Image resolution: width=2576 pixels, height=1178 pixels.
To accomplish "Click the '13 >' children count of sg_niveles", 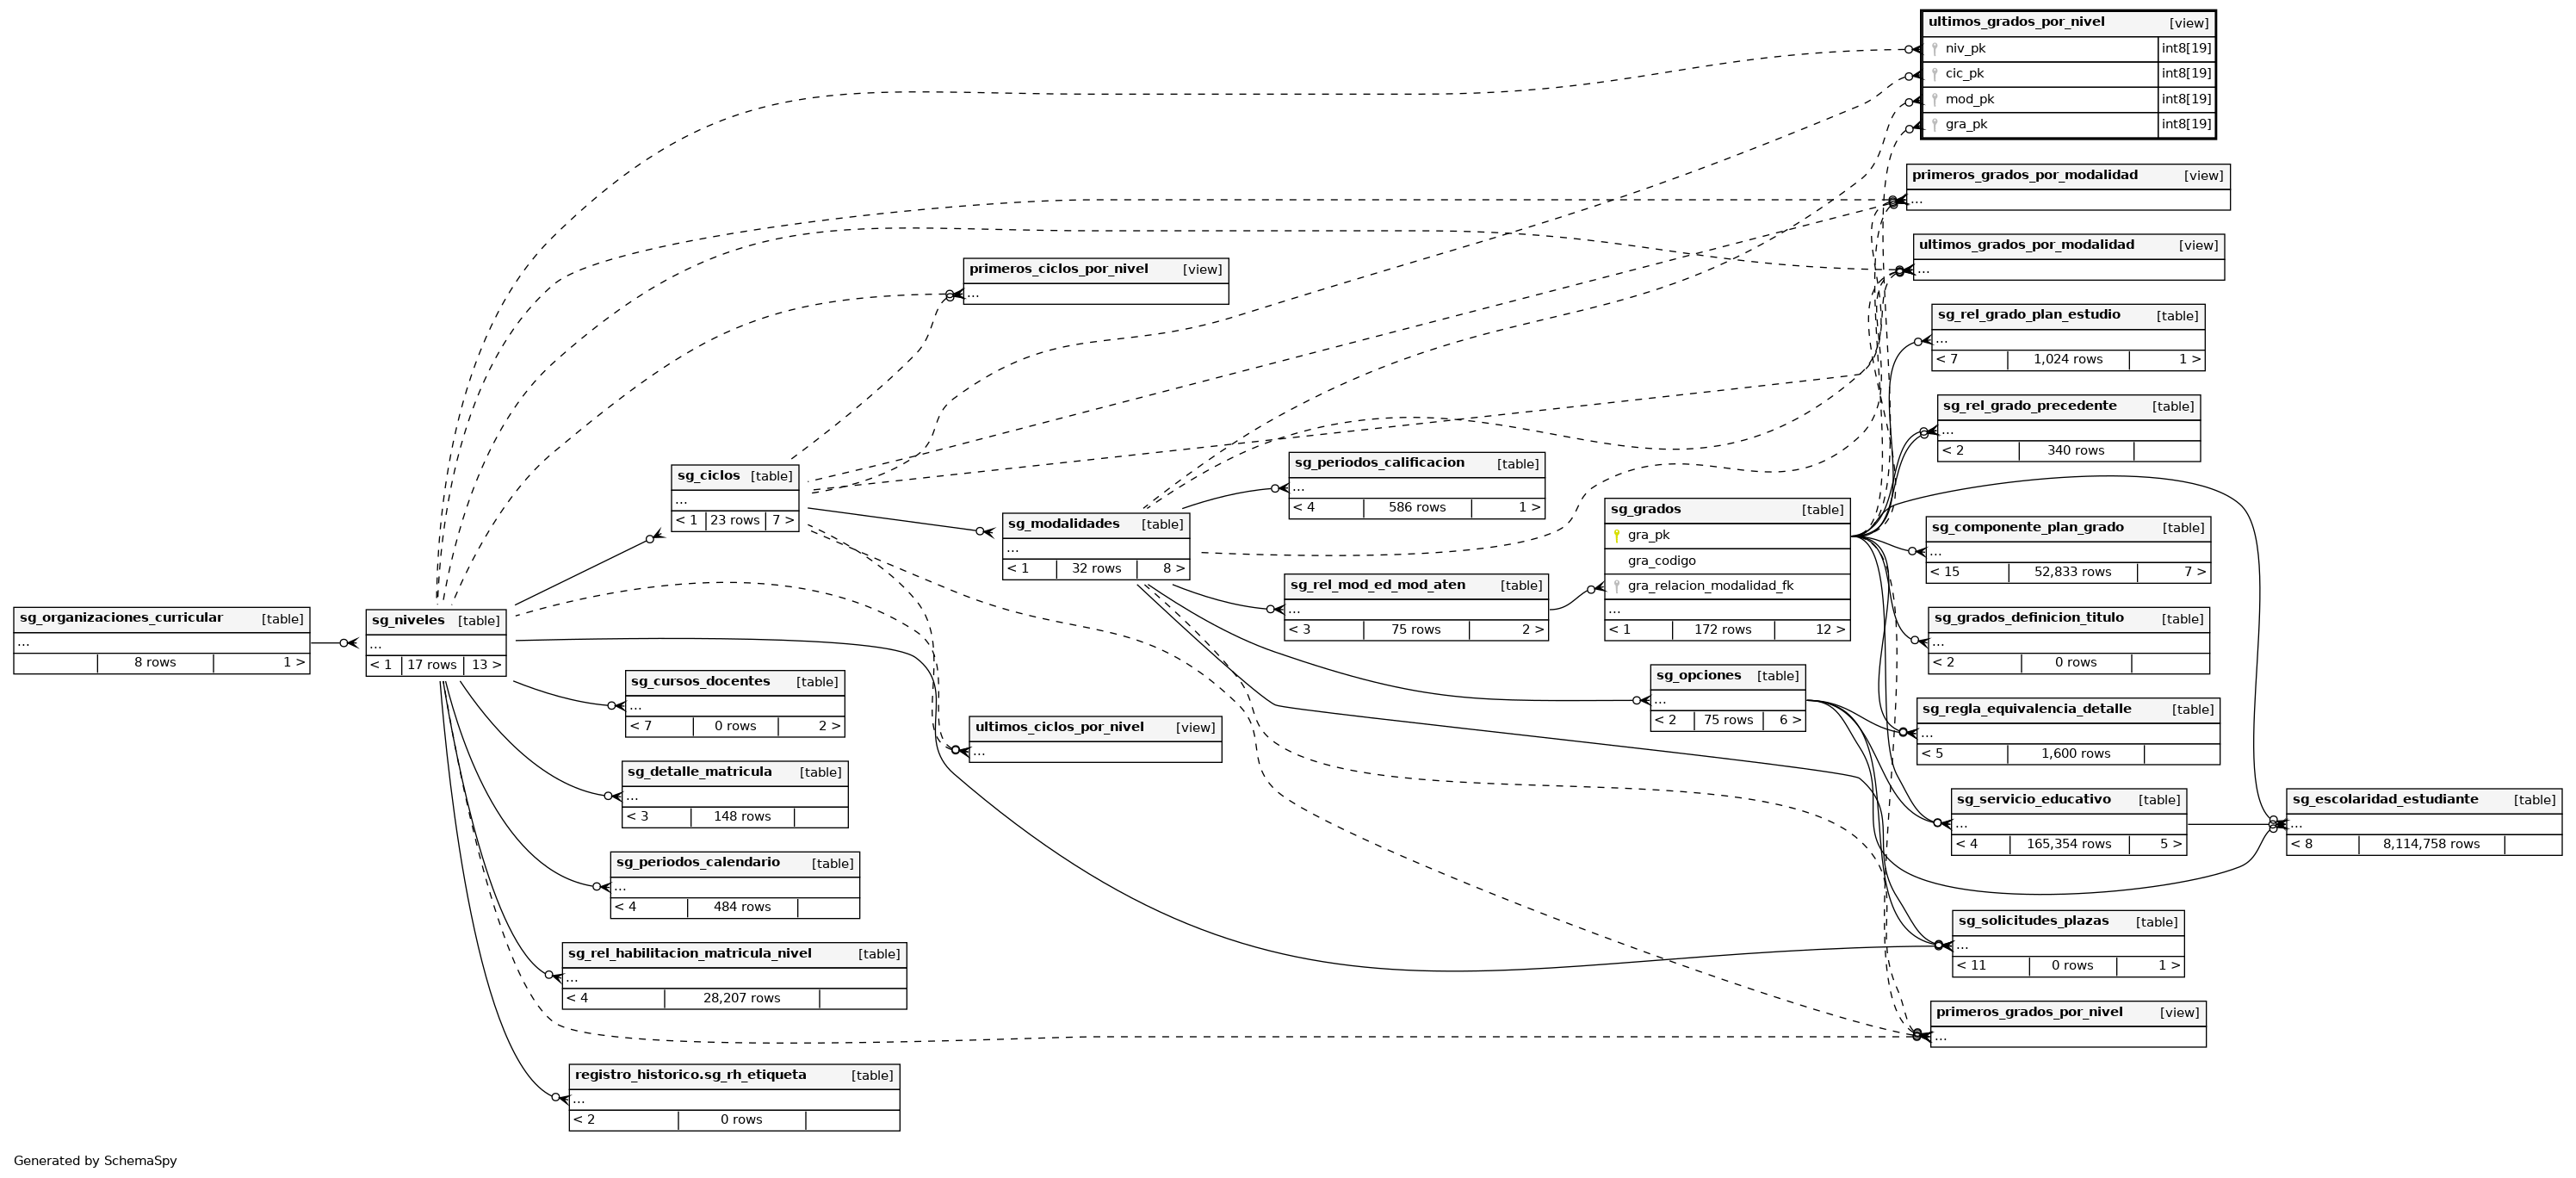I will click(x=486, y=665).
